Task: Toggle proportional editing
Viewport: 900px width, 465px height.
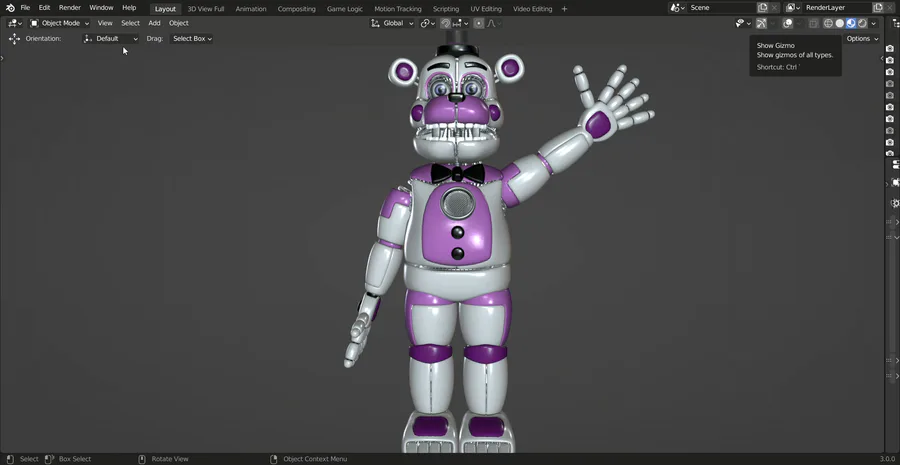Action: (479, 23)
